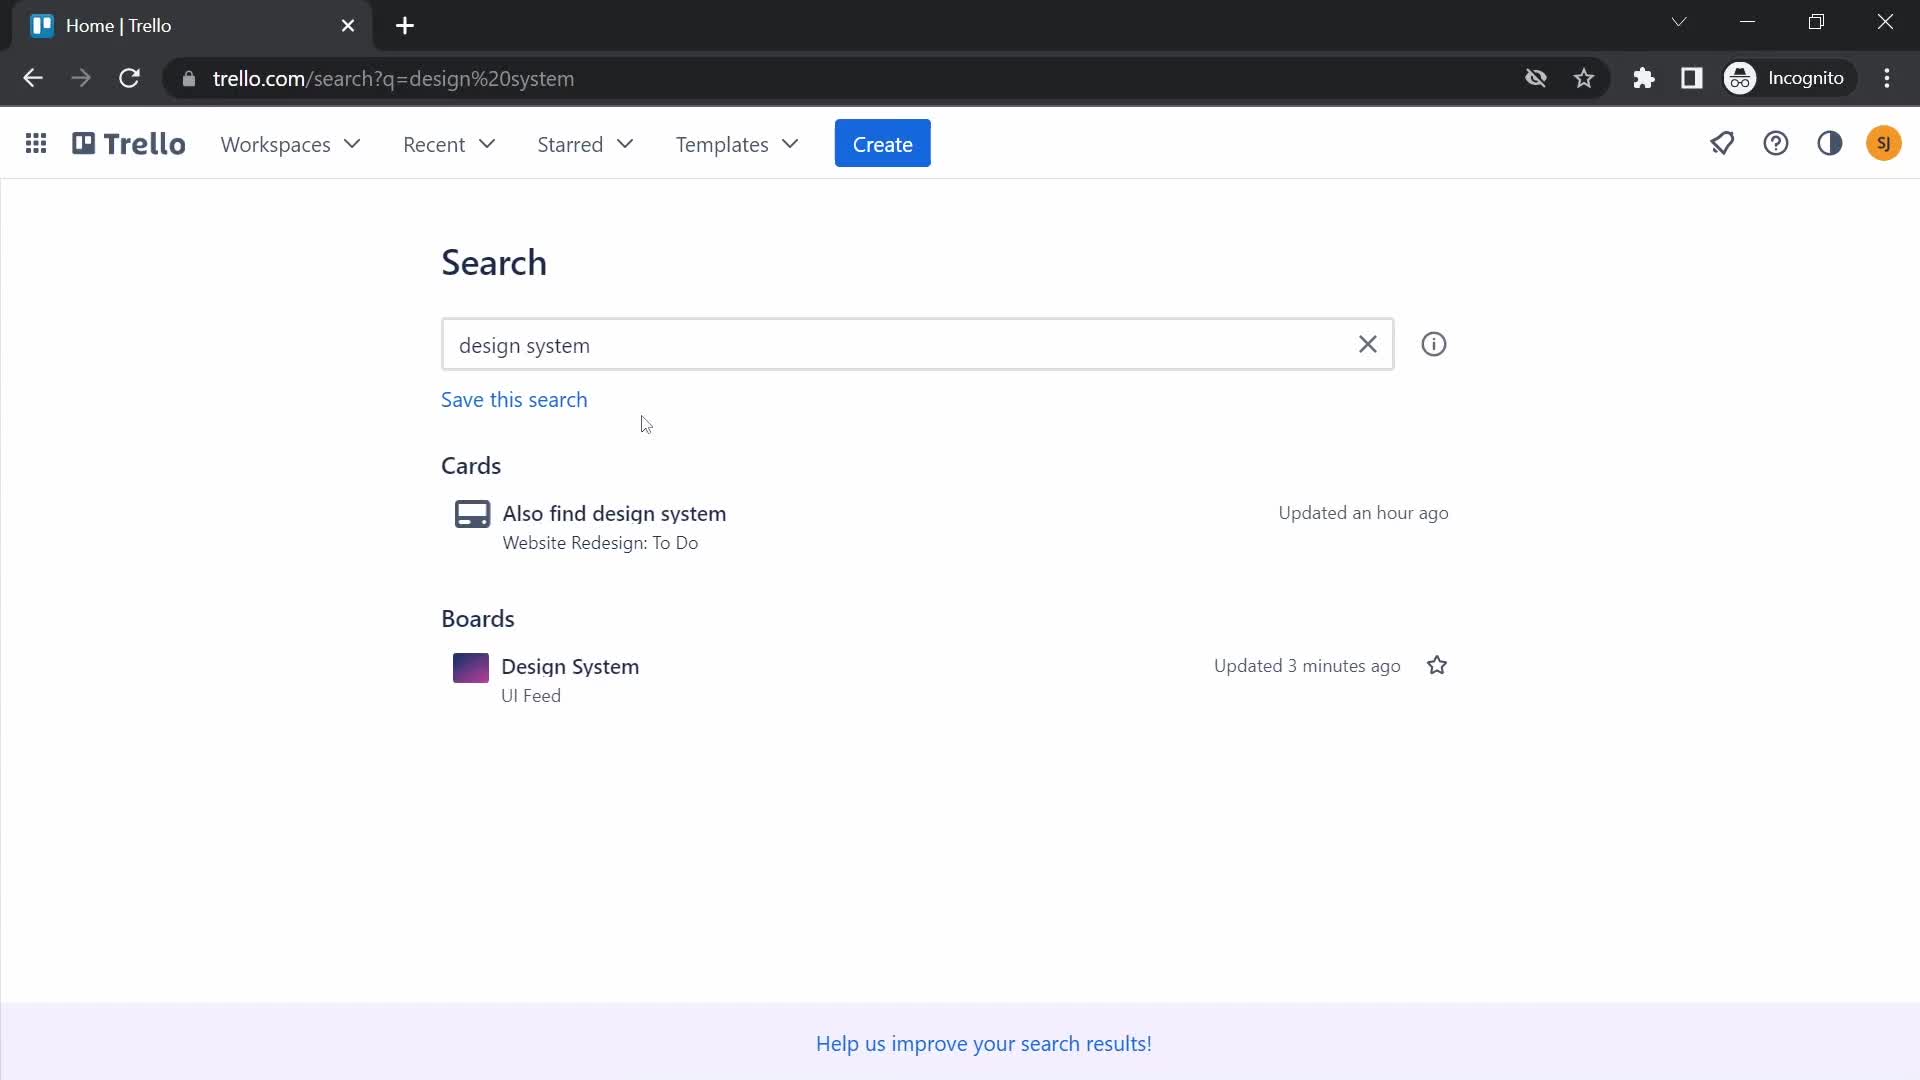
Task: Open the browser extensions puzzle icon
Action: pos(1644,78)
